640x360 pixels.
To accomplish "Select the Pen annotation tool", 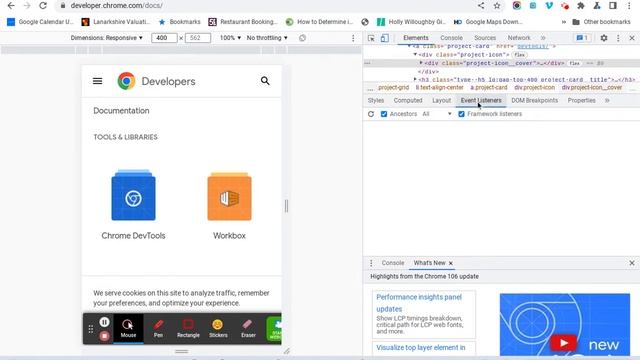I will point(158,329).
